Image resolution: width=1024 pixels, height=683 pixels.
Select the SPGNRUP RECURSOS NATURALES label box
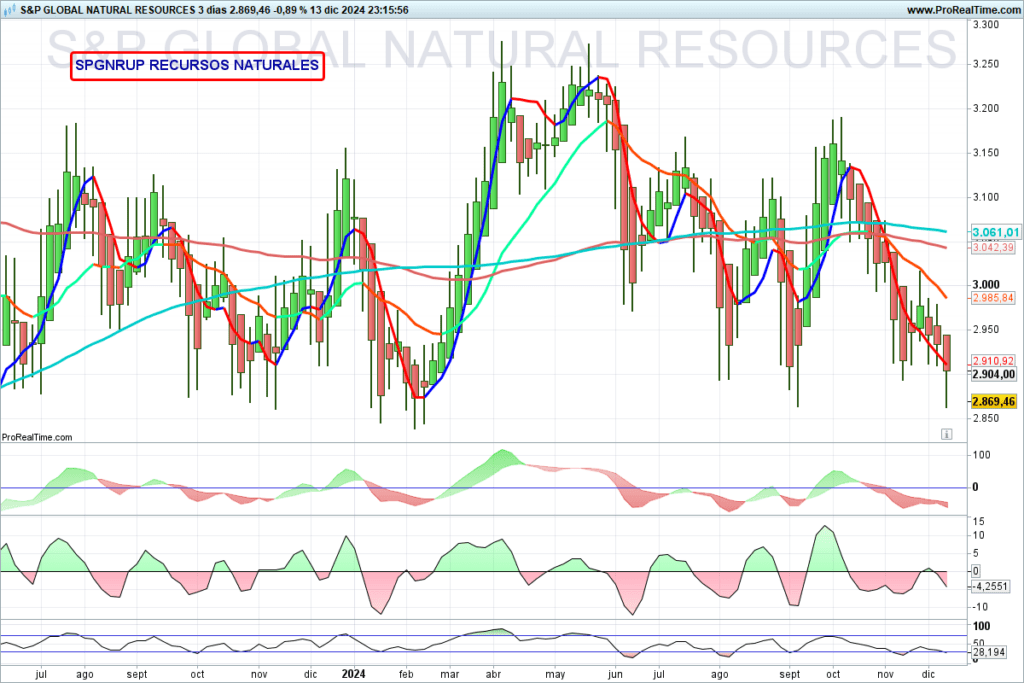pos(197,66)
